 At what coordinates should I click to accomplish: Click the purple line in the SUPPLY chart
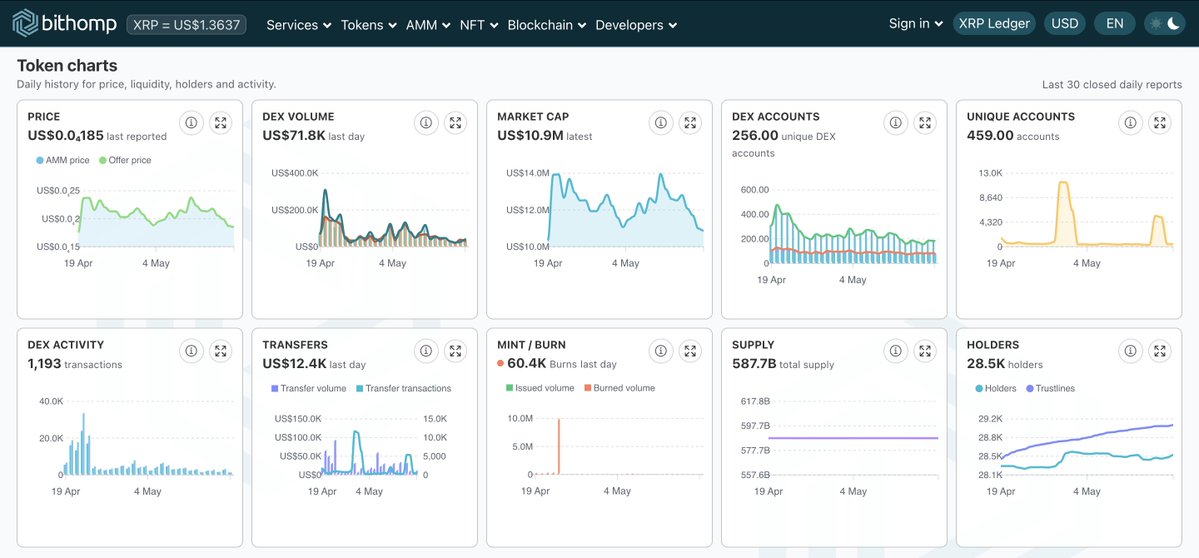pos(853,438)
